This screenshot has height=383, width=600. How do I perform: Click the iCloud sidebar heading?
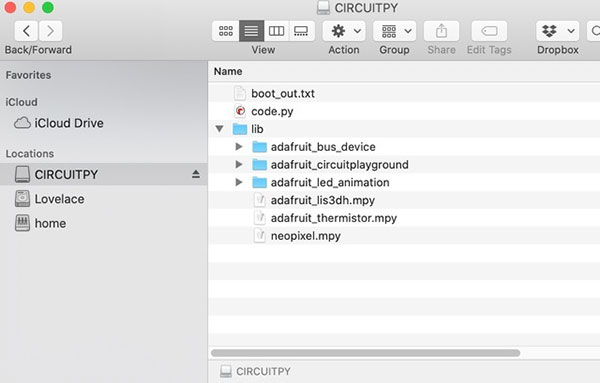pos(21,102)
